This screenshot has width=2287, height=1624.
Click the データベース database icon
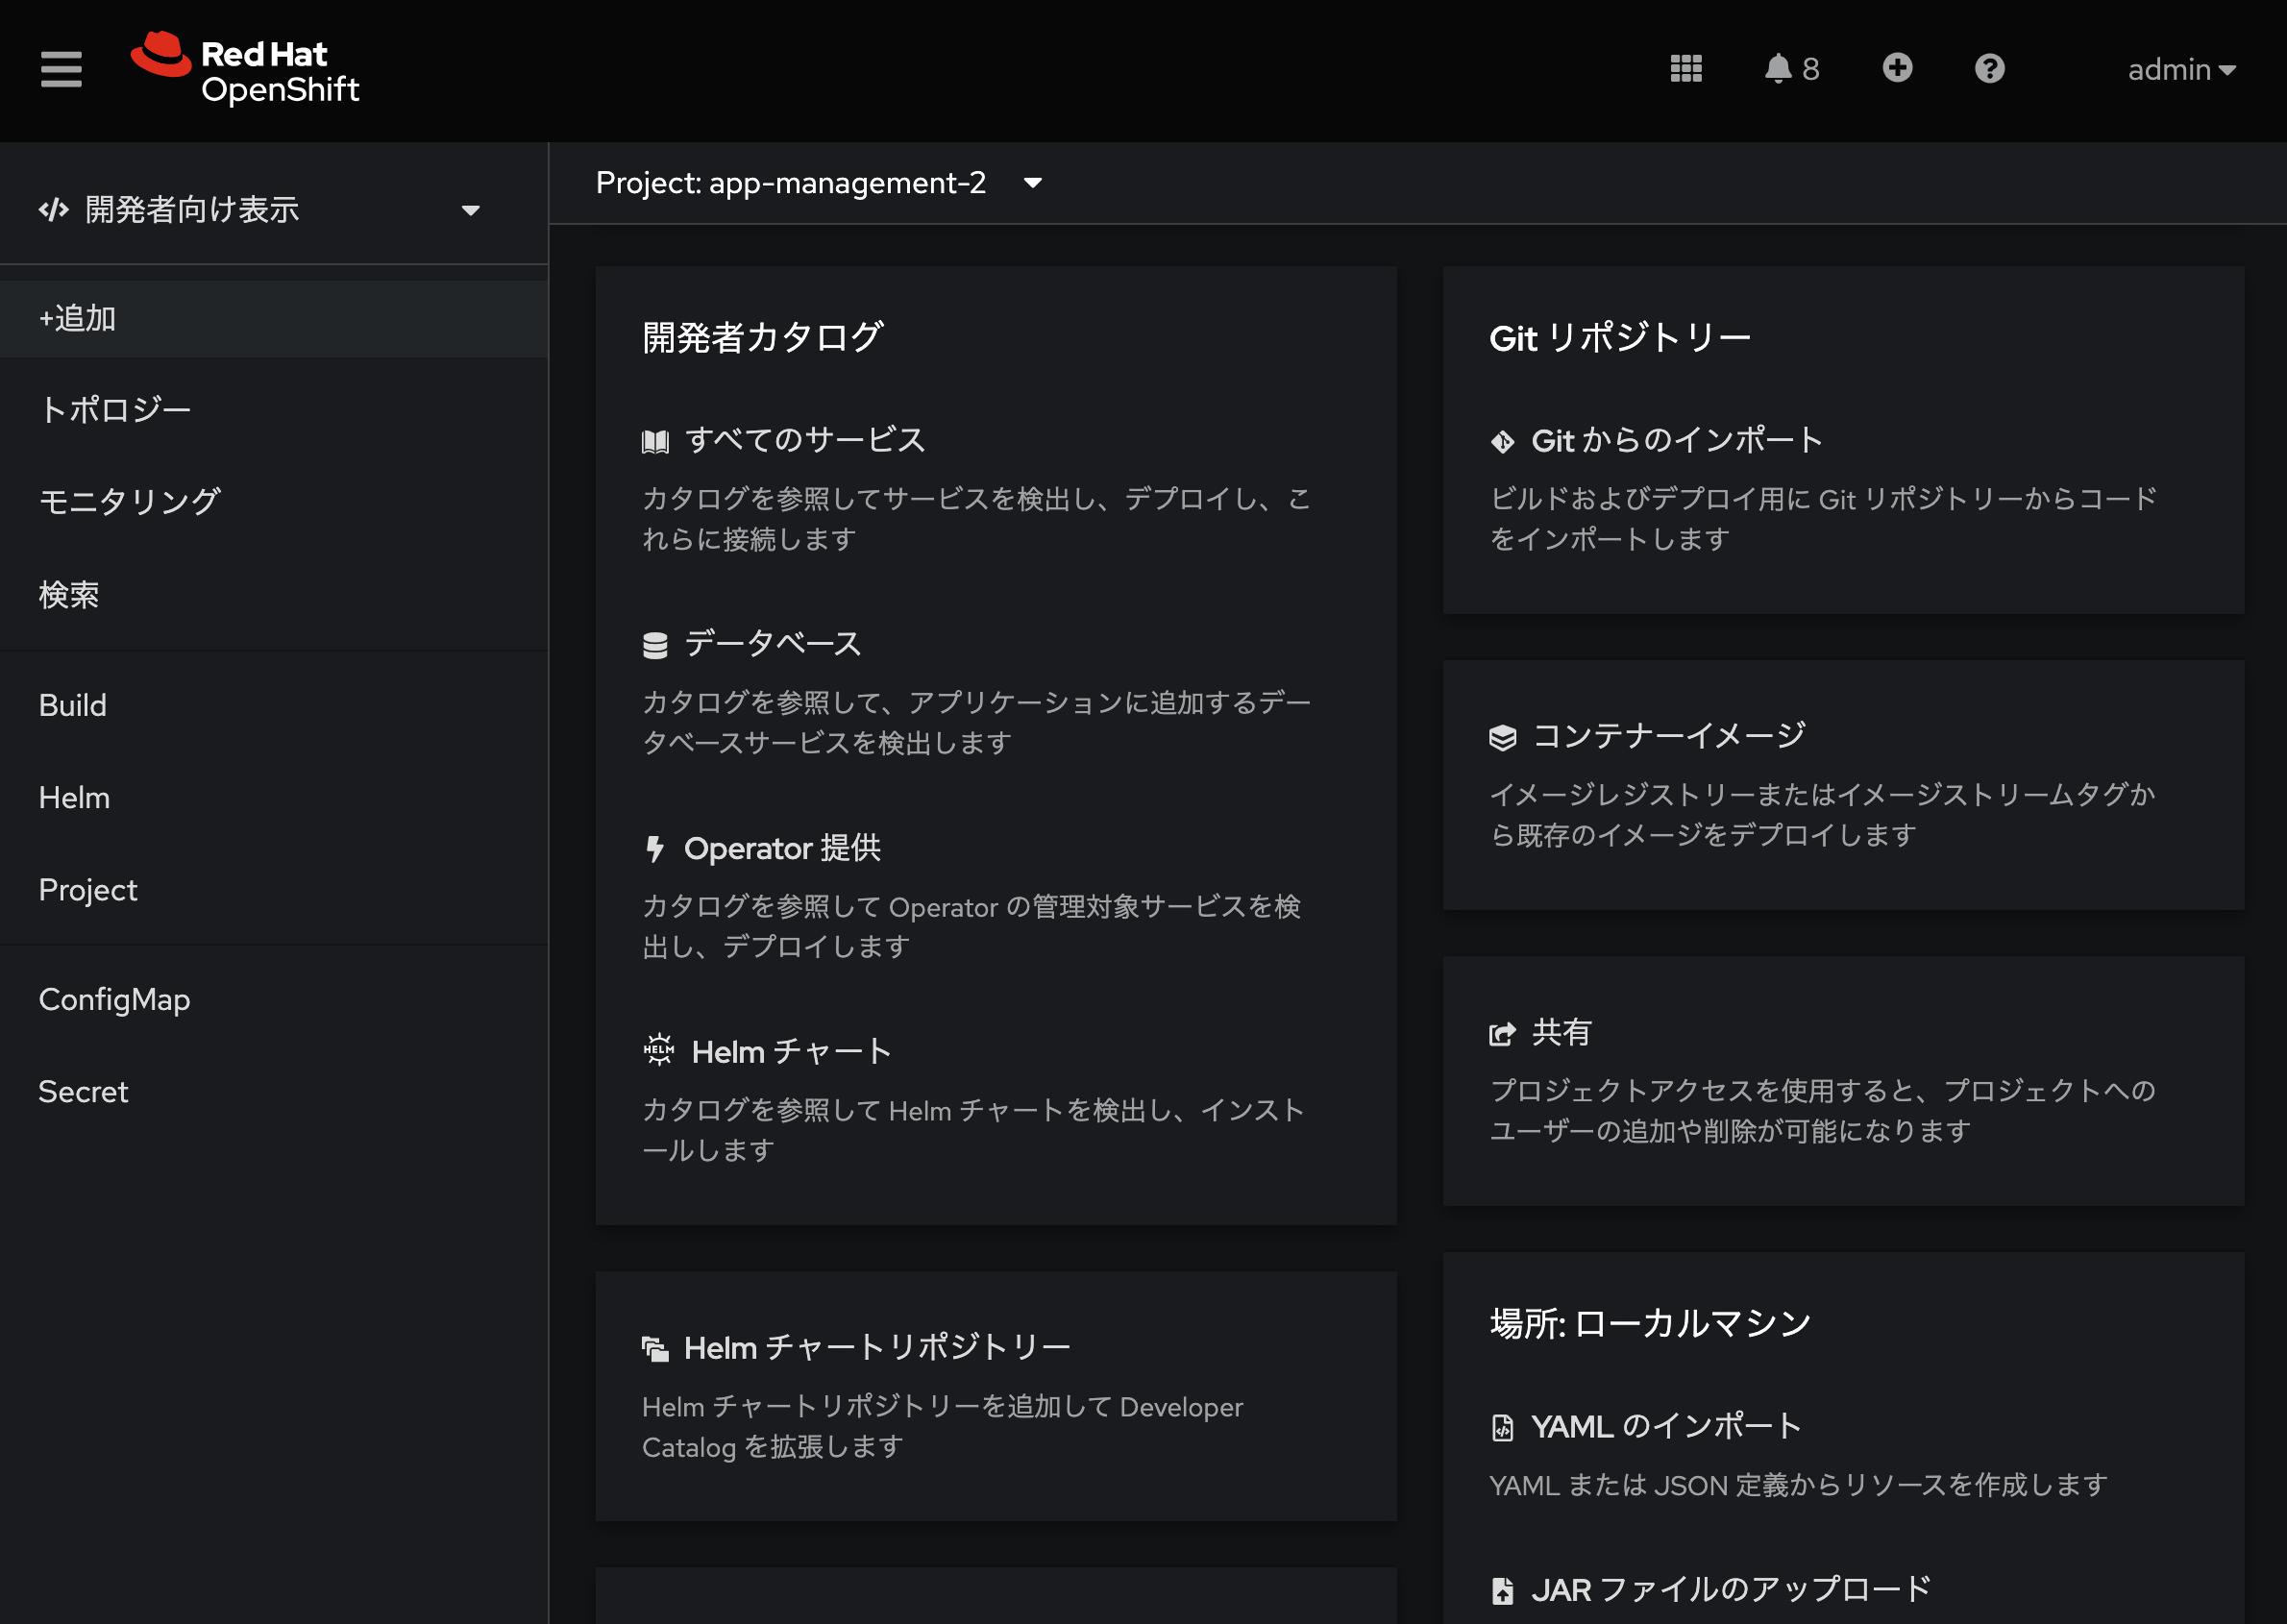click(x=655, y=646)
